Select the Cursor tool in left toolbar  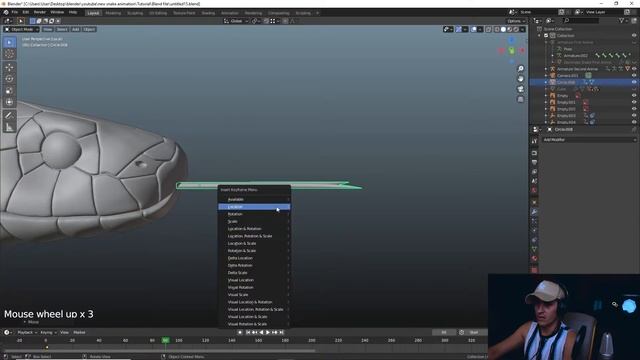(9, 54)
